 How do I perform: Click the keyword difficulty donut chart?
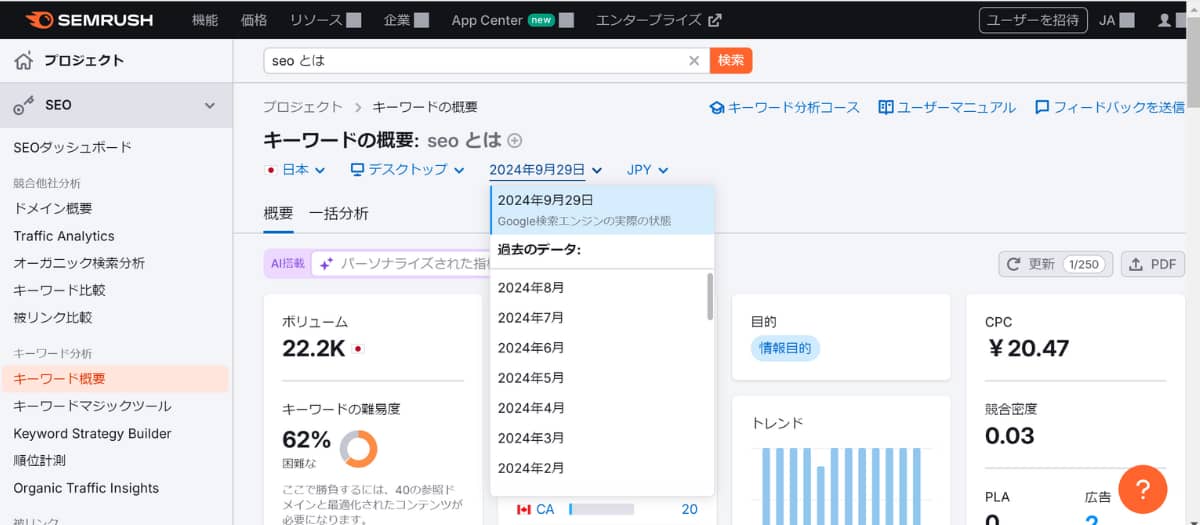point(358,449)
